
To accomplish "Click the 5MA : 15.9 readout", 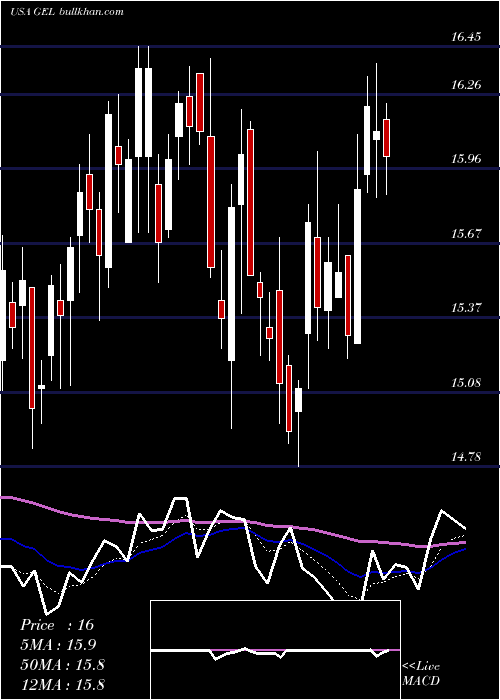I will pyautogui.click(x=58, y=645).
